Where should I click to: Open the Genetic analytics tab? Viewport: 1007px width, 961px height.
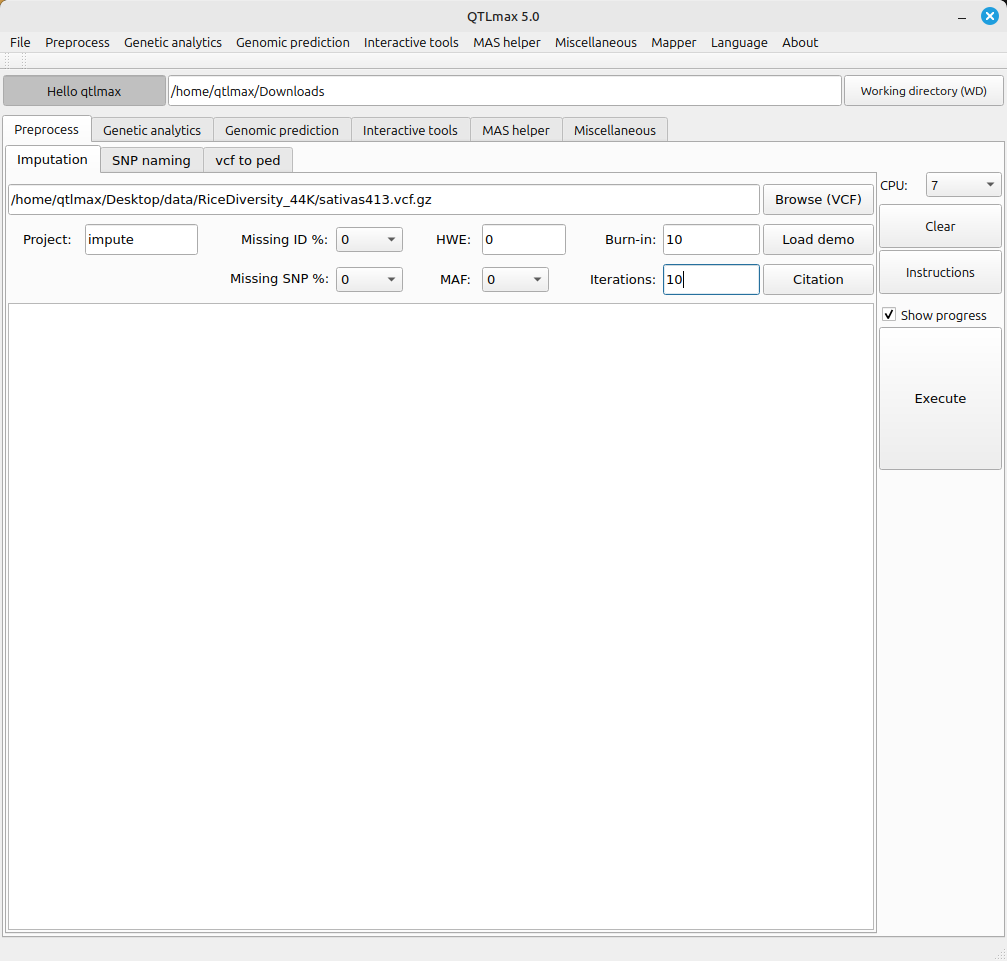[152, 130]
